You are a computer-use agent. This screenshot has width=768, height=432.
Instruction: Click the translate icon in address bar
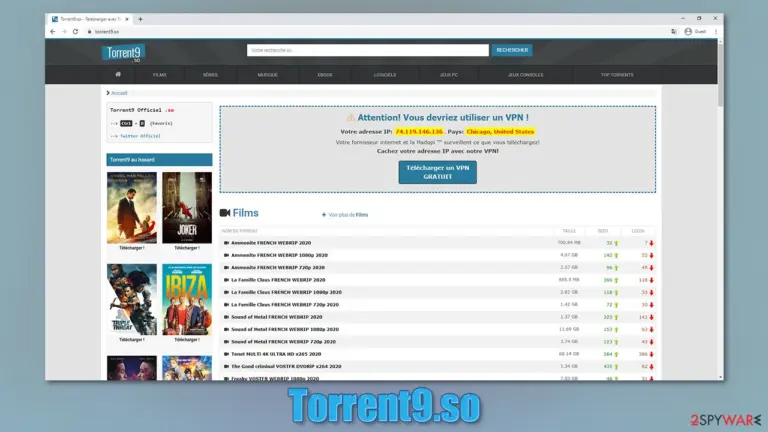coord(674,31)
